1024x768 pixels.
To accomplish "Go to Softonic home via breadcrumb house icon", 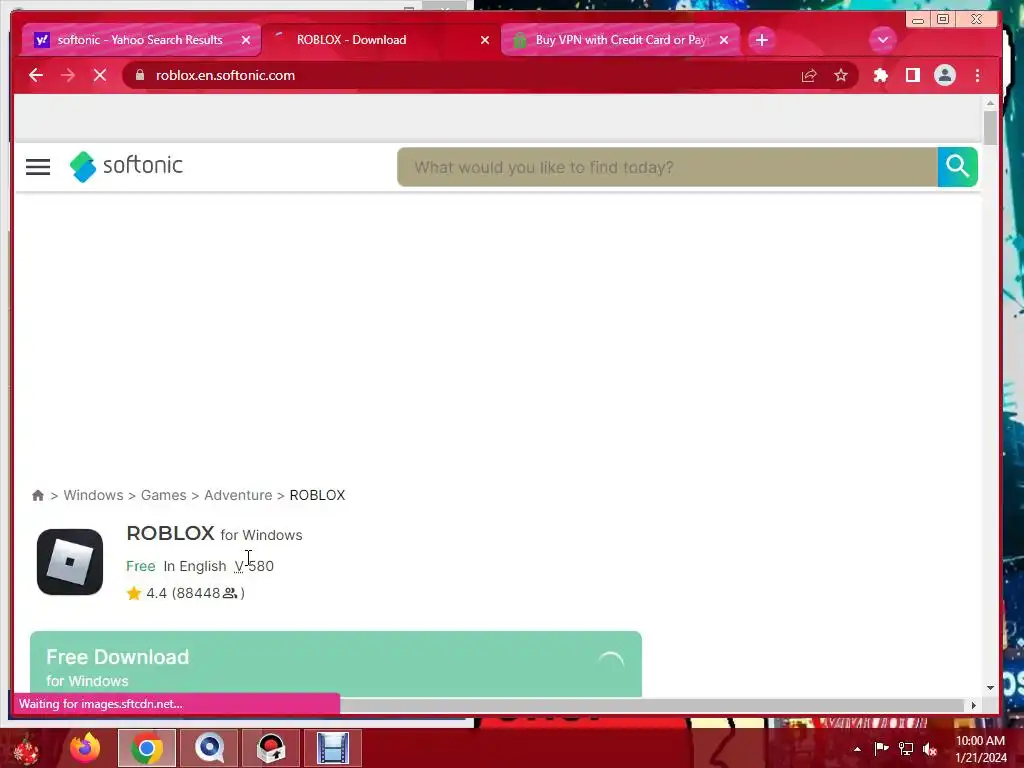I will tap(38, 495).
